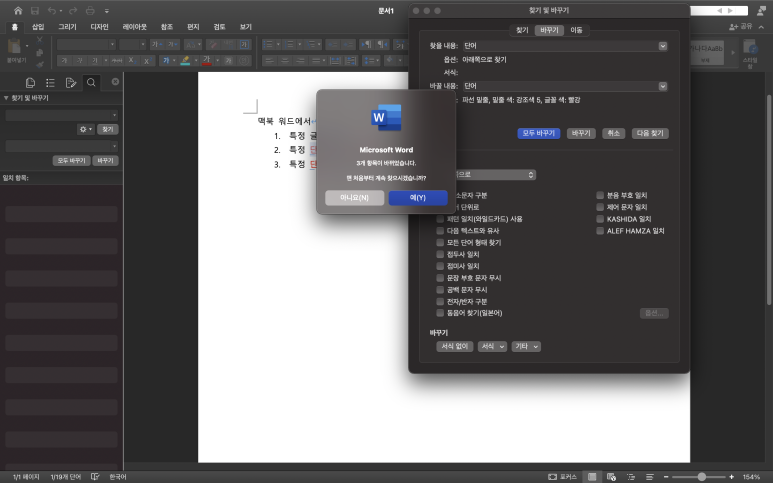773x483 pixels.
Task: Switch to the 이동 tab in dialog
Action: (x=576, y=31)
